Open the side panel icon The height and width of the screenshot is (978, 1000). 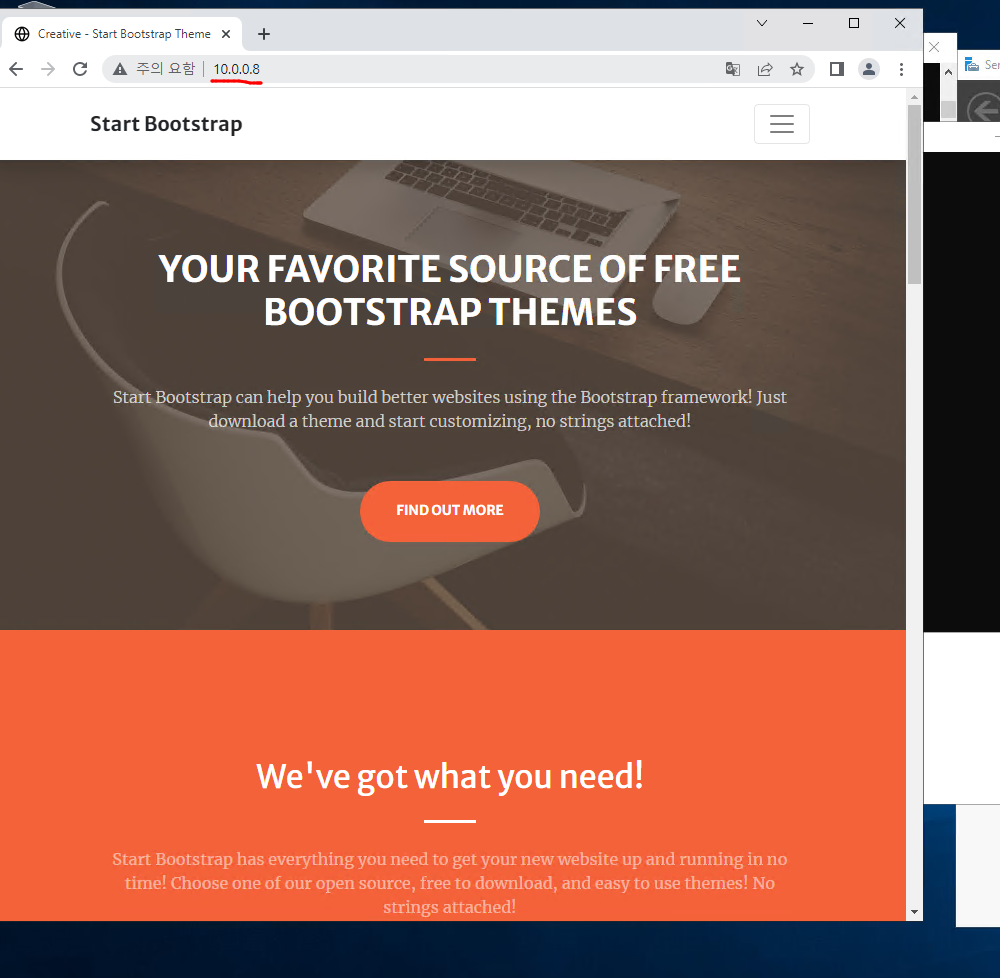point(837,69)
